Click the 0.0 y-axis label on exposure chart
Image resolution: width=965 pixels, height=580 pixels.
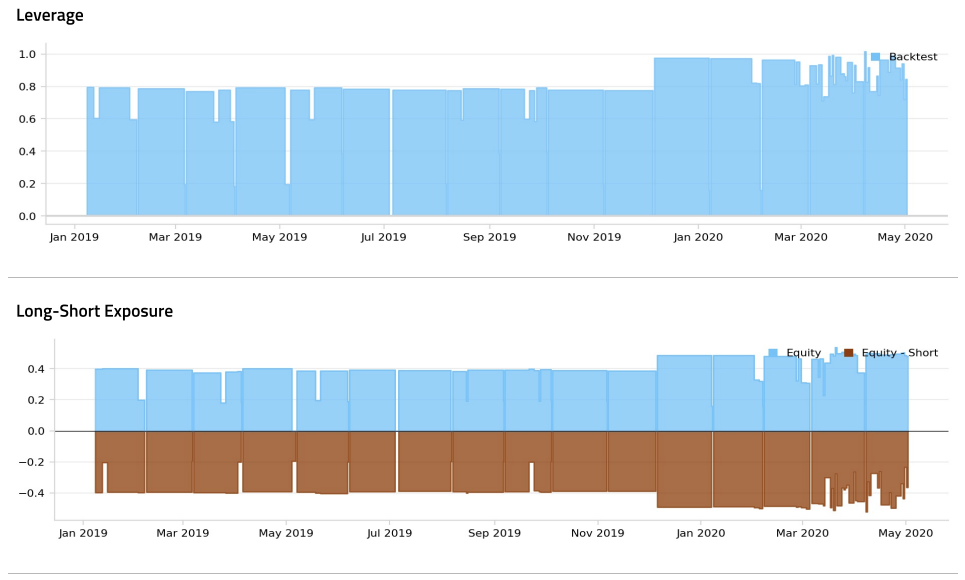click(x=35, y=431)
